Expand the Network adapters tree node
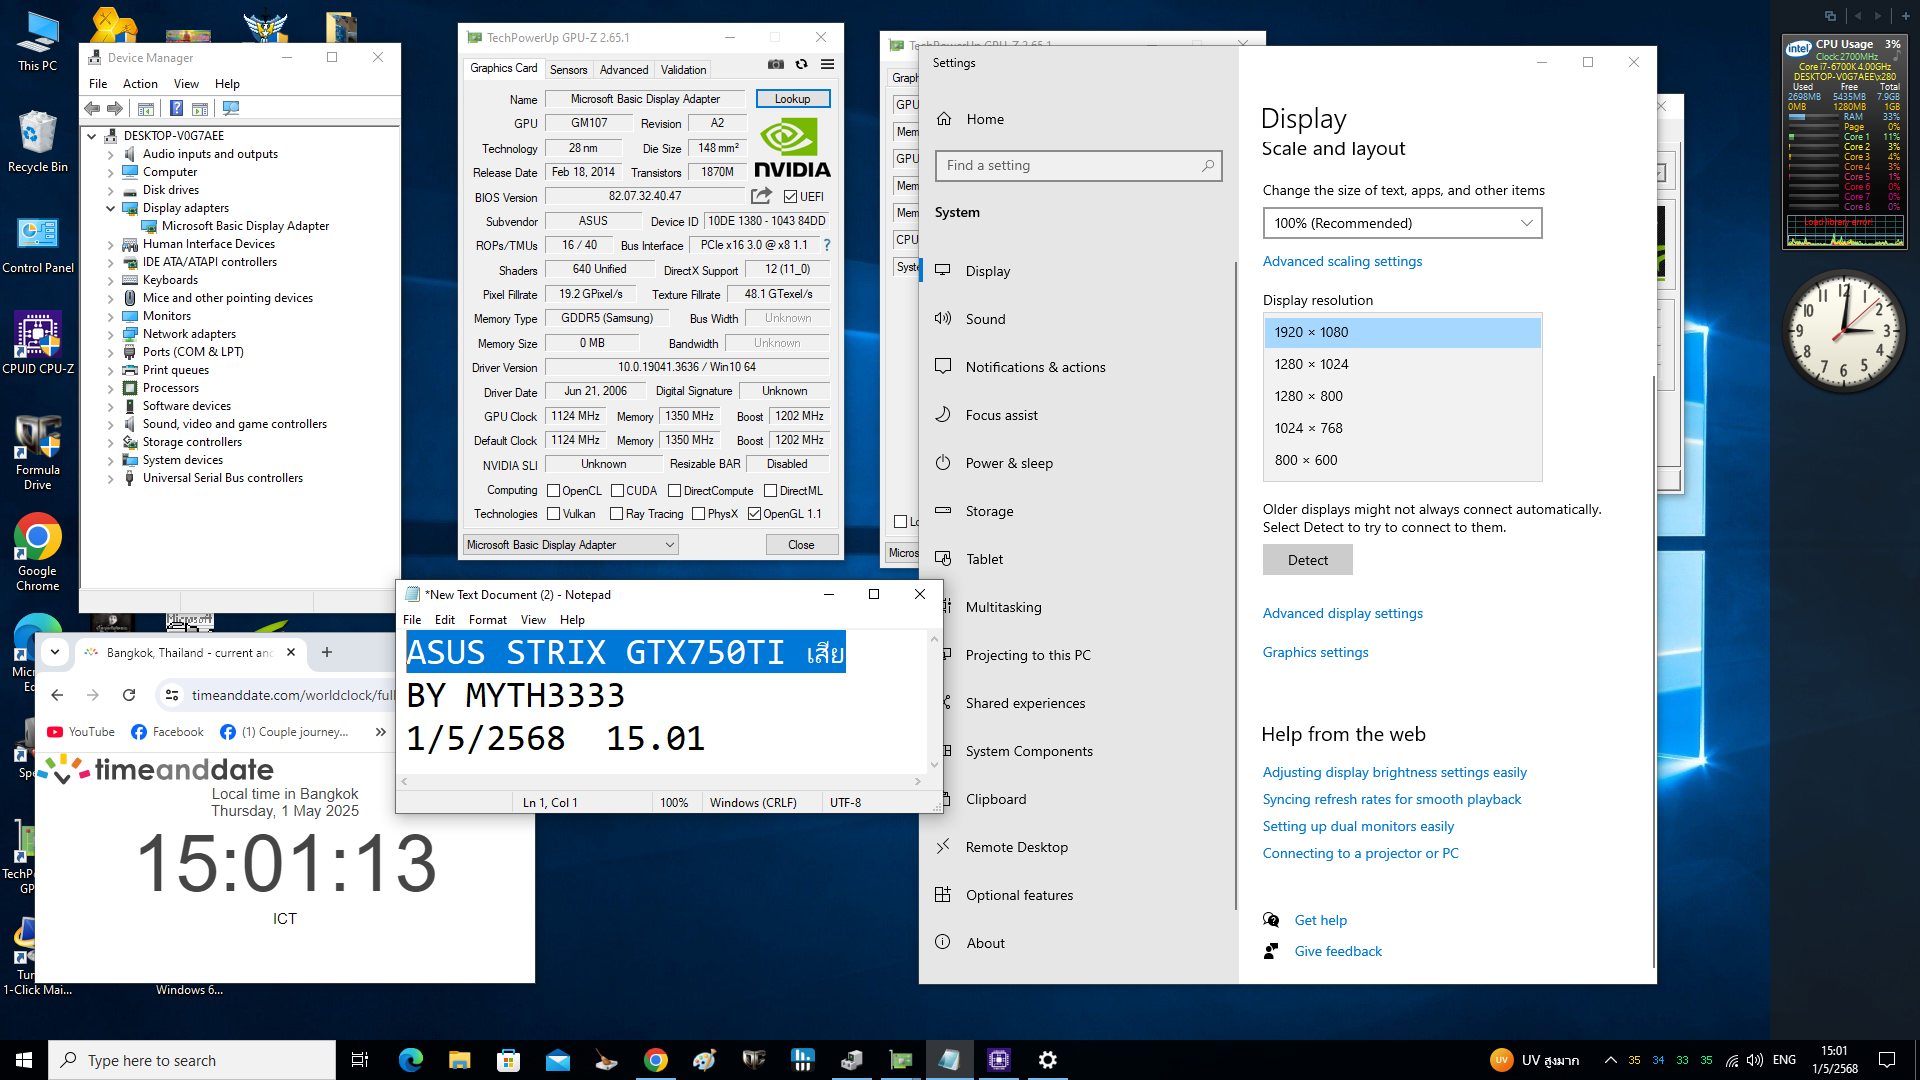 tap(110, 334)
